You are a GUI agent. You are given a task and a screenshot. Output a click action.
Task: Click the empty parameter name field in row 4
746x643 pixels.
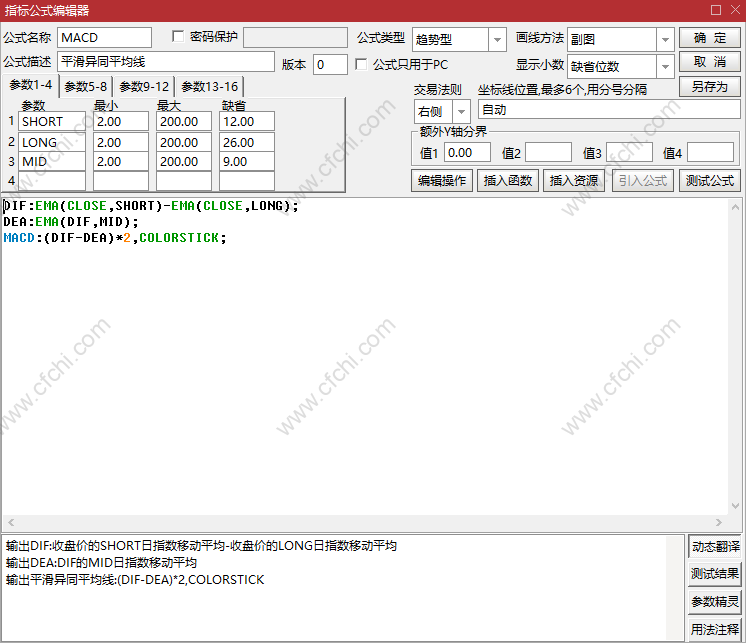pyautogui.click(x=52, y=181)
